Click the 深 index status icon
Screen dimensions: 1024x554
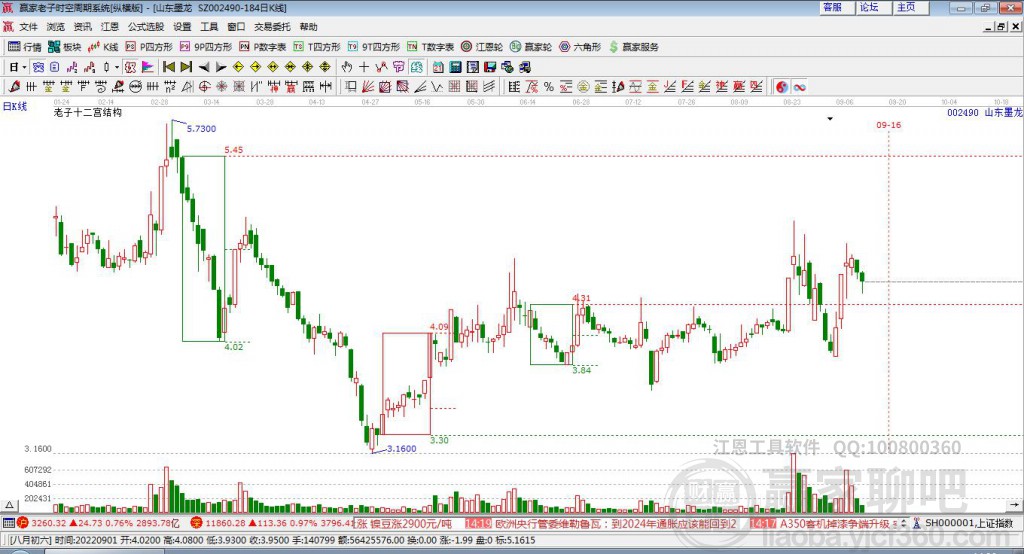(197, 523)
